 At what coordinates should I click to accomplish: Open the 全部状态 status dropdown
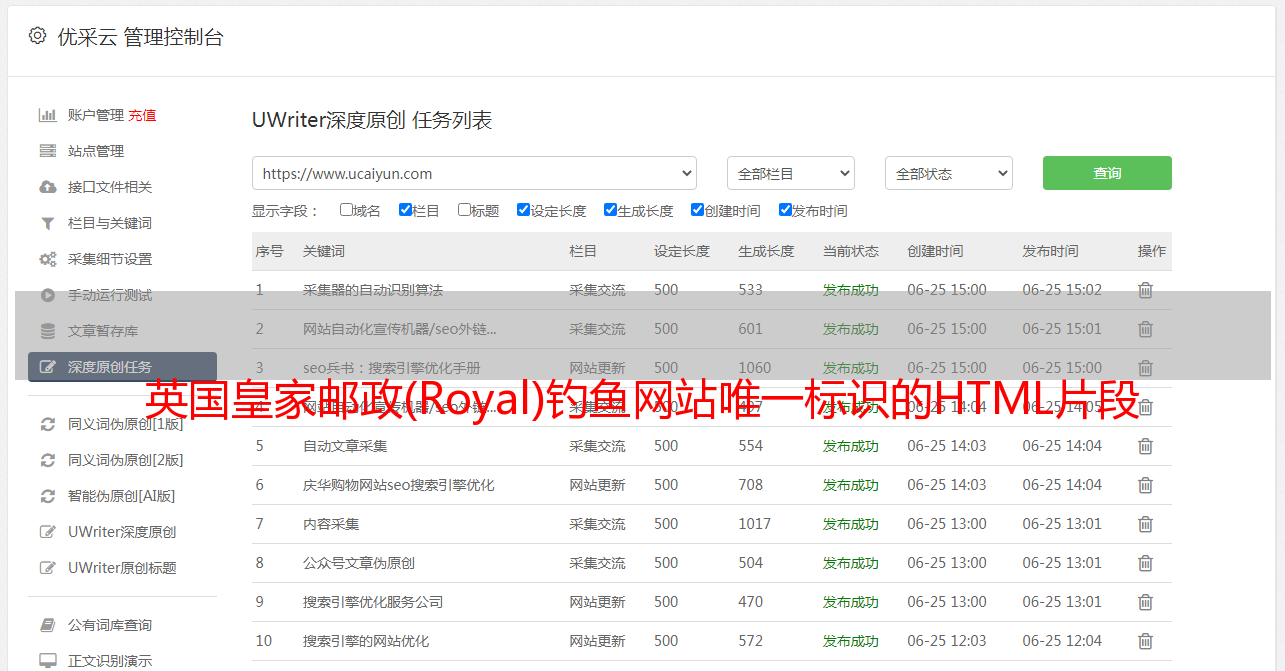(x=948, y=173)
